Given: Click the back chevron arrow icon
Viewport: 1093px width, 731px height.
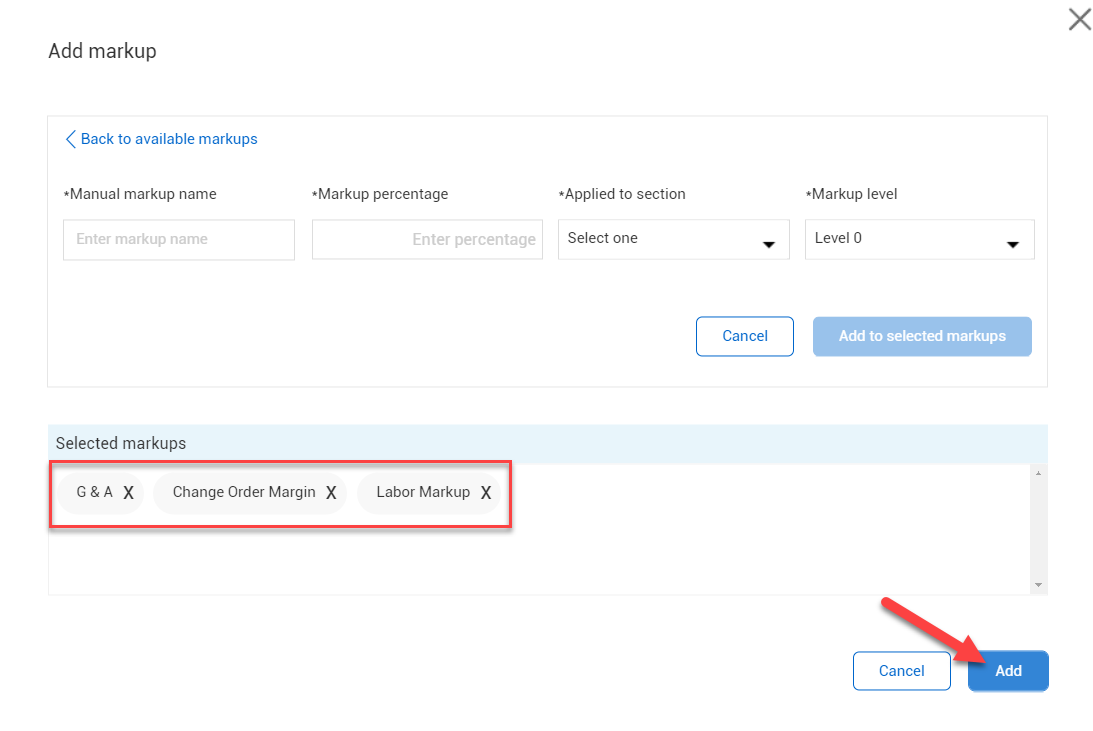Looking at the screenshot, I should click(70, 139).
